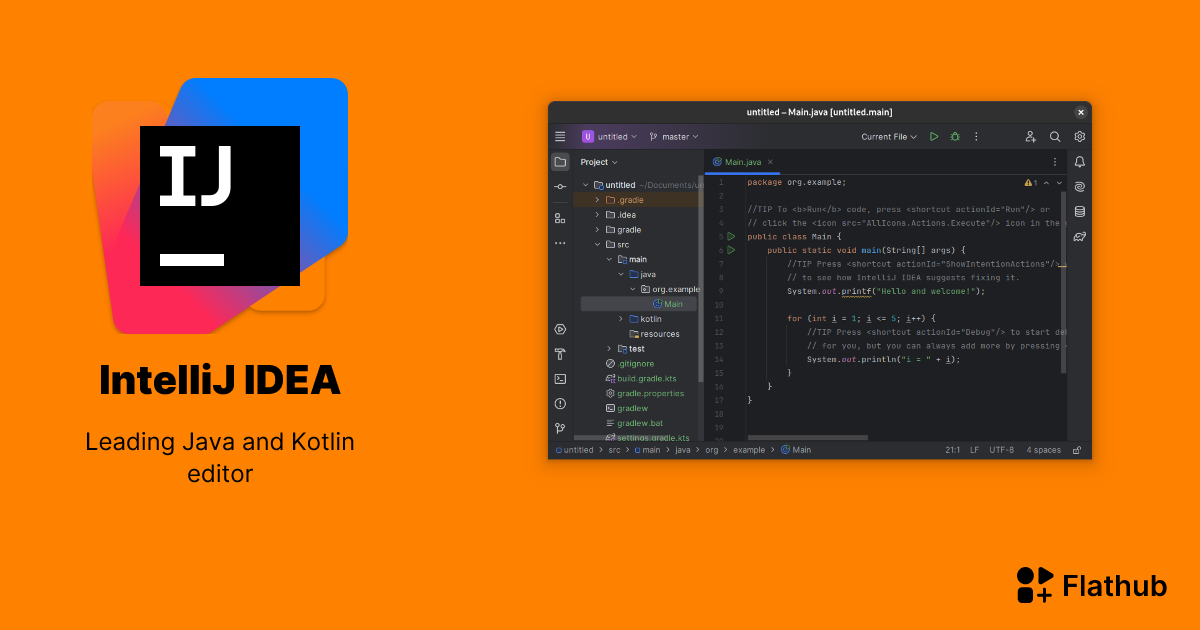Expand the .idea folder

[x=598, y=214]
